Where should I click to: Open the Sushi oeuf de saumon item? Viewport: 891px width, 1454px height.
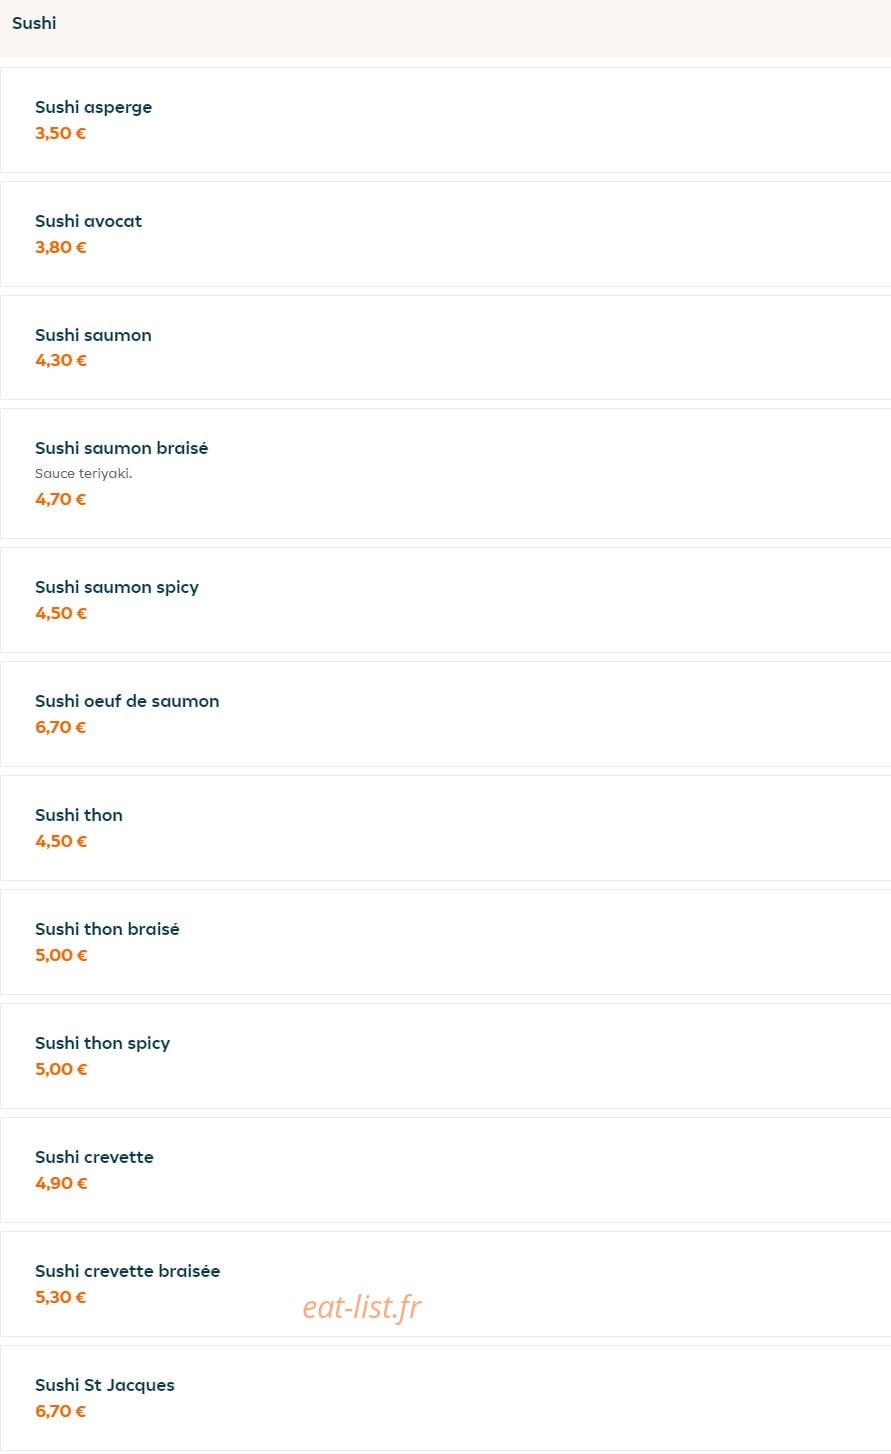pos(445,714)
